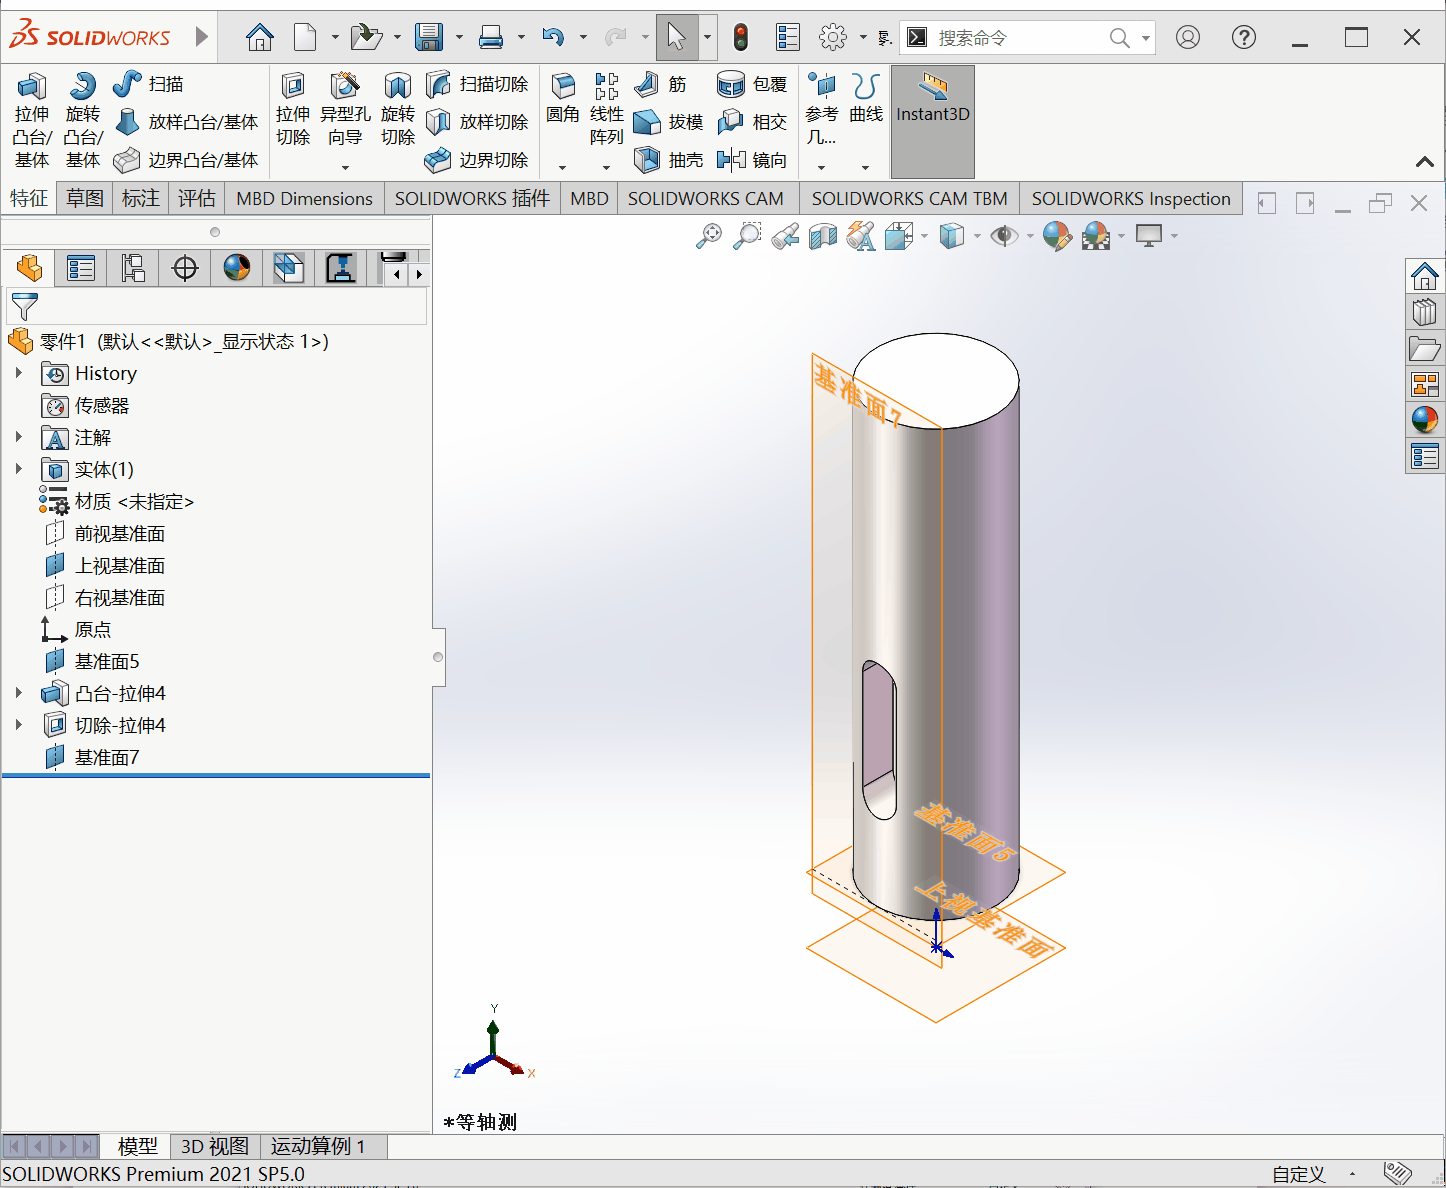
Task: Open the Curves (曲线) tool
Action: pyautogui.click(x=866, y=98)
